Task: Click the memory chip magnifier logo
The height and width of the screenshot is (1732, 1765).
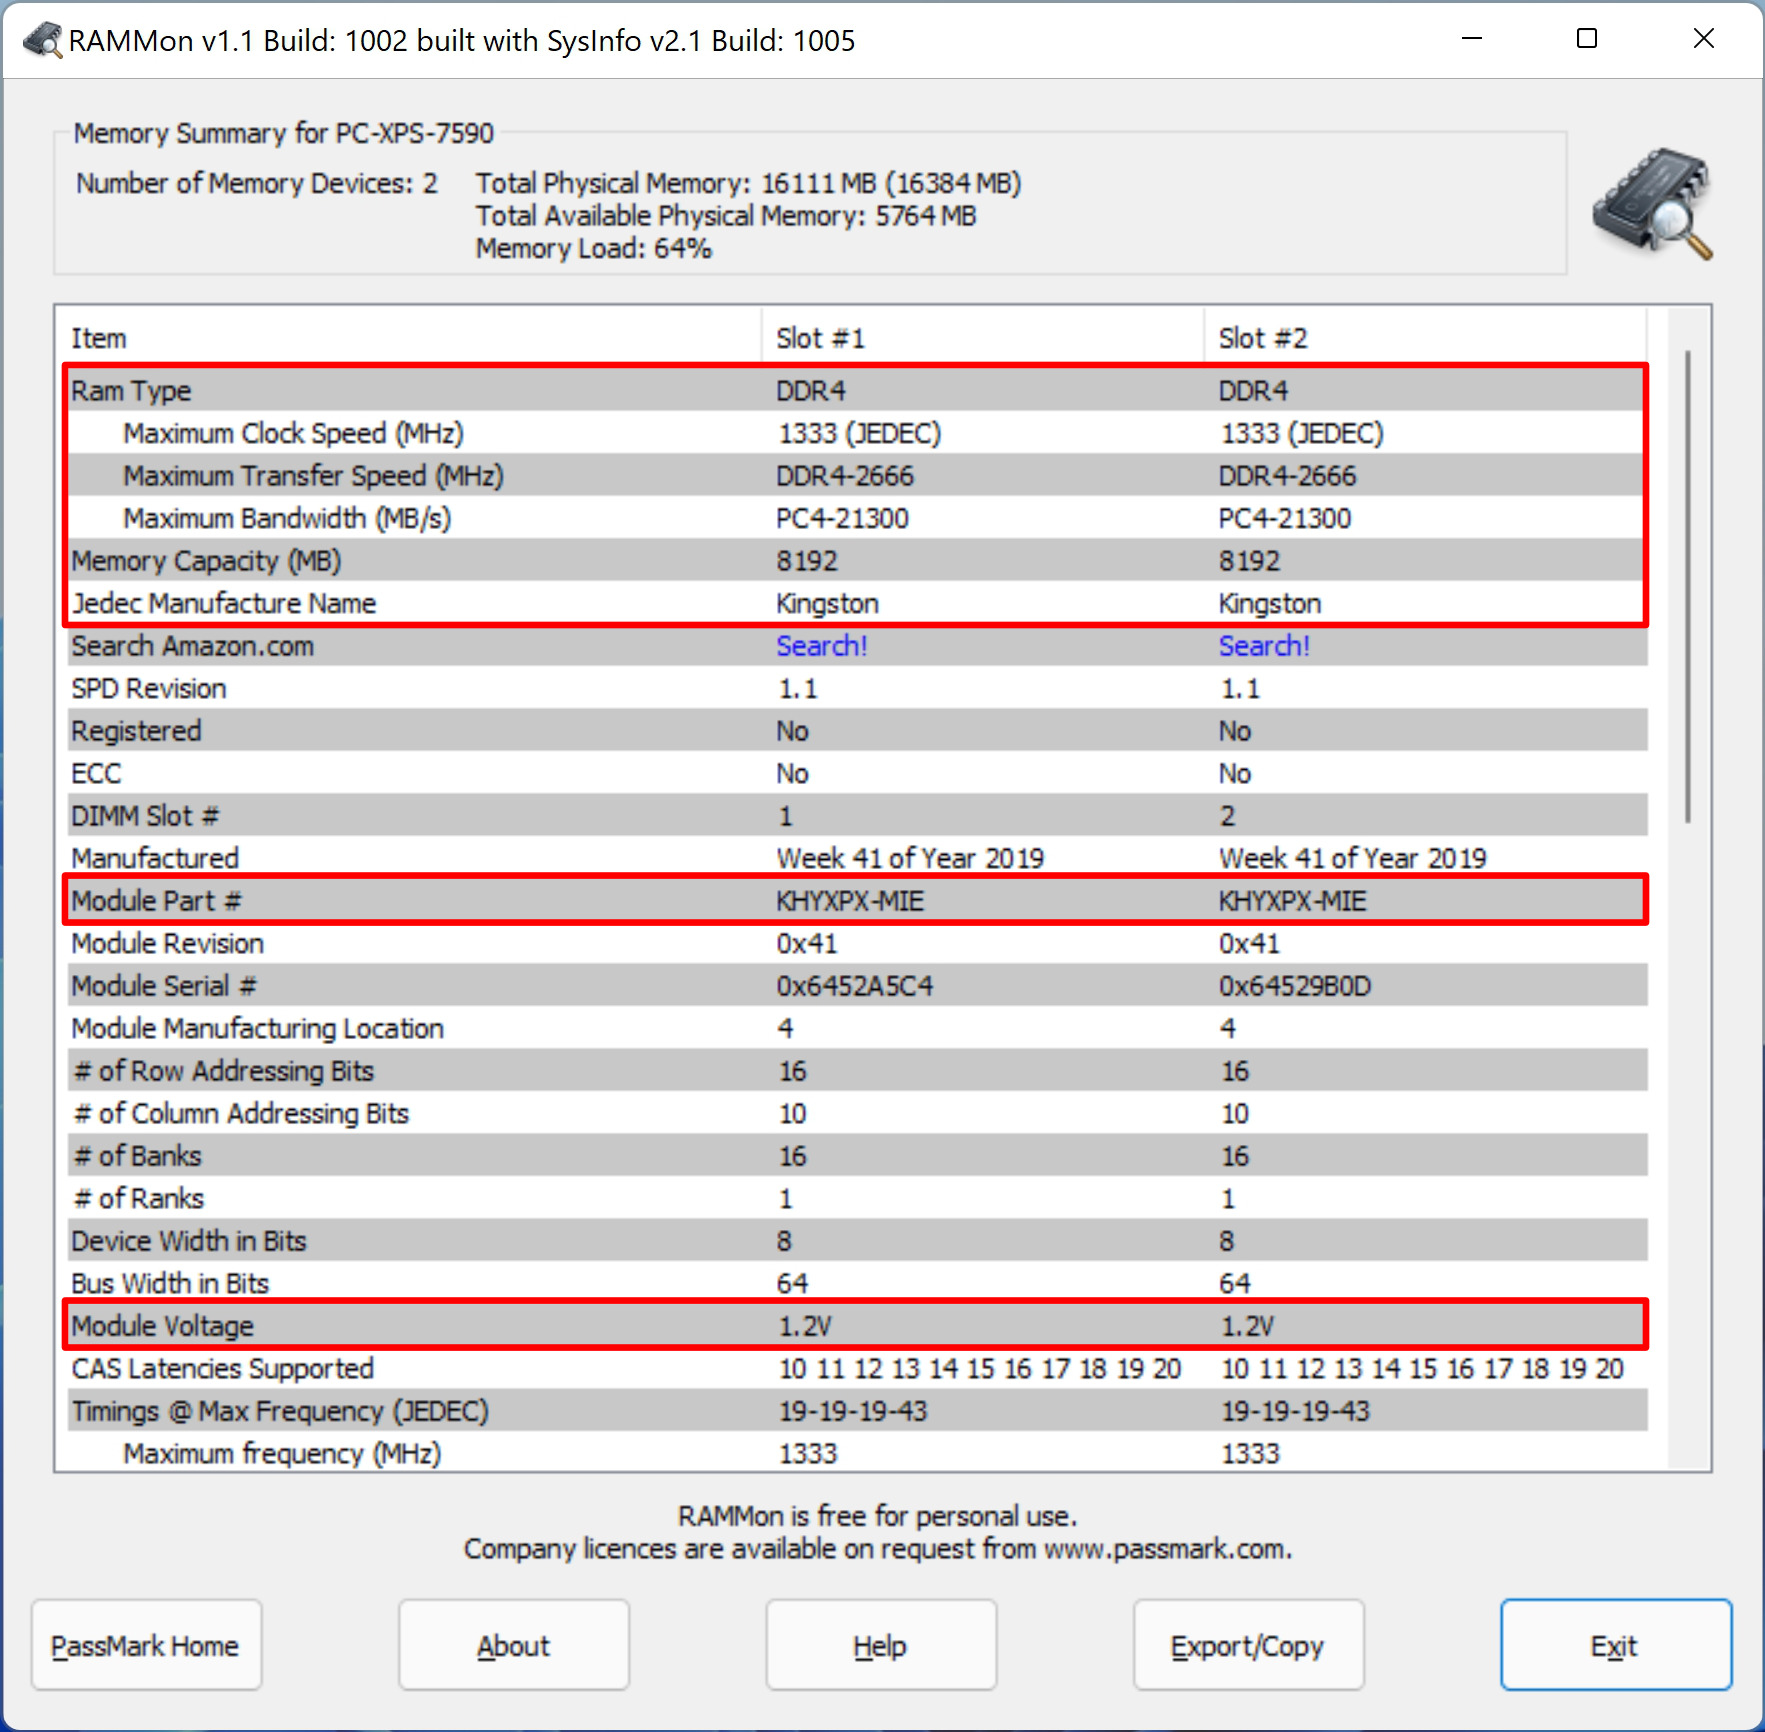Action: (x=1653, y=203)
